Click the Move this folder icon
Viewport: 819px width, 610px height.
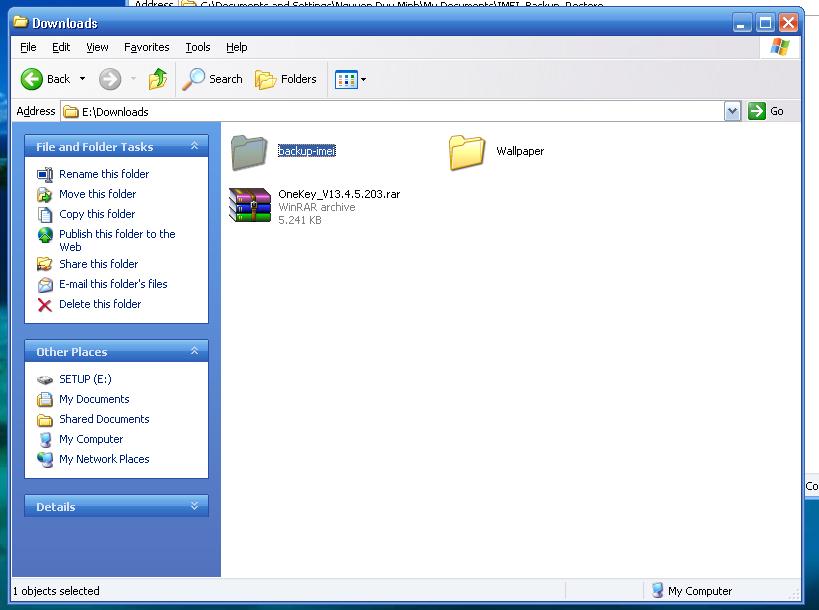click(45, 194)
